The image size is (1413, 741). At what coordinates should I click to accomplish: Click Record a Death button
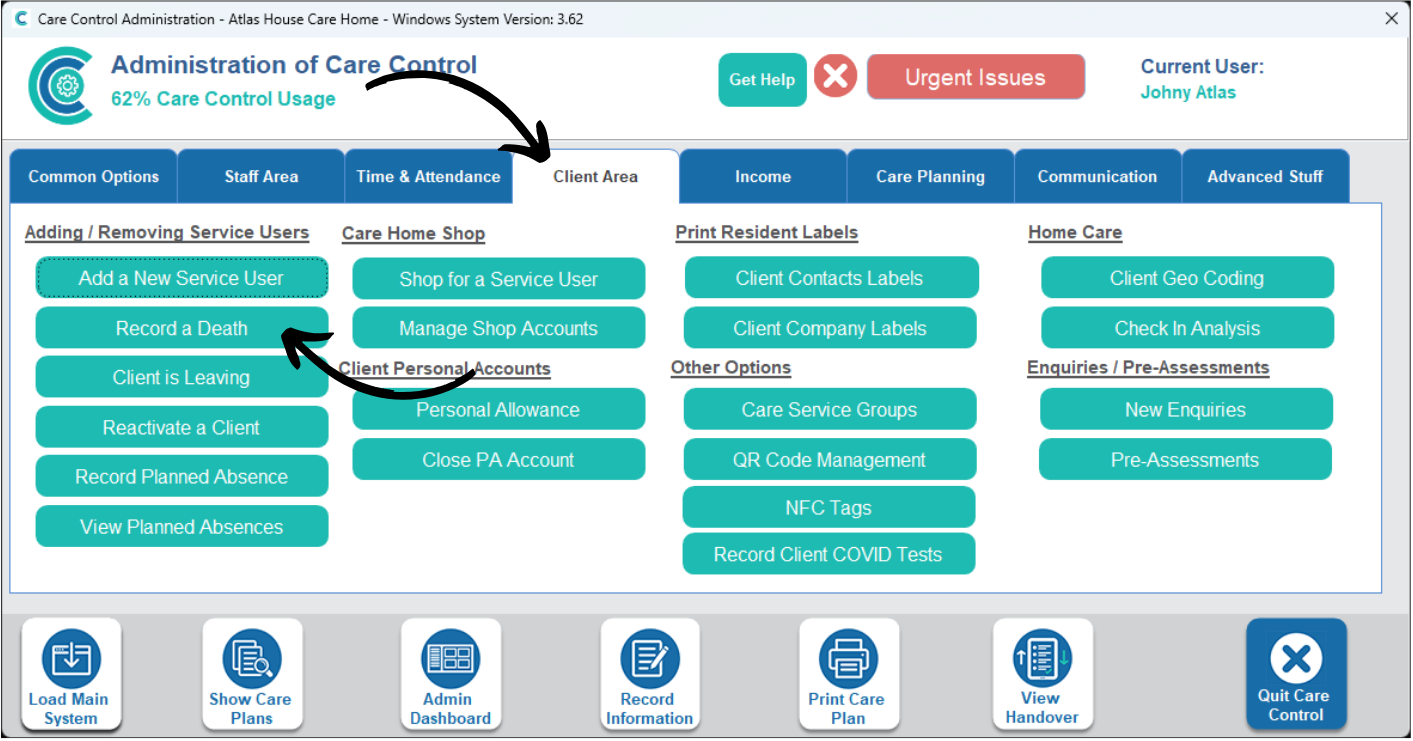tap(182, 328)
